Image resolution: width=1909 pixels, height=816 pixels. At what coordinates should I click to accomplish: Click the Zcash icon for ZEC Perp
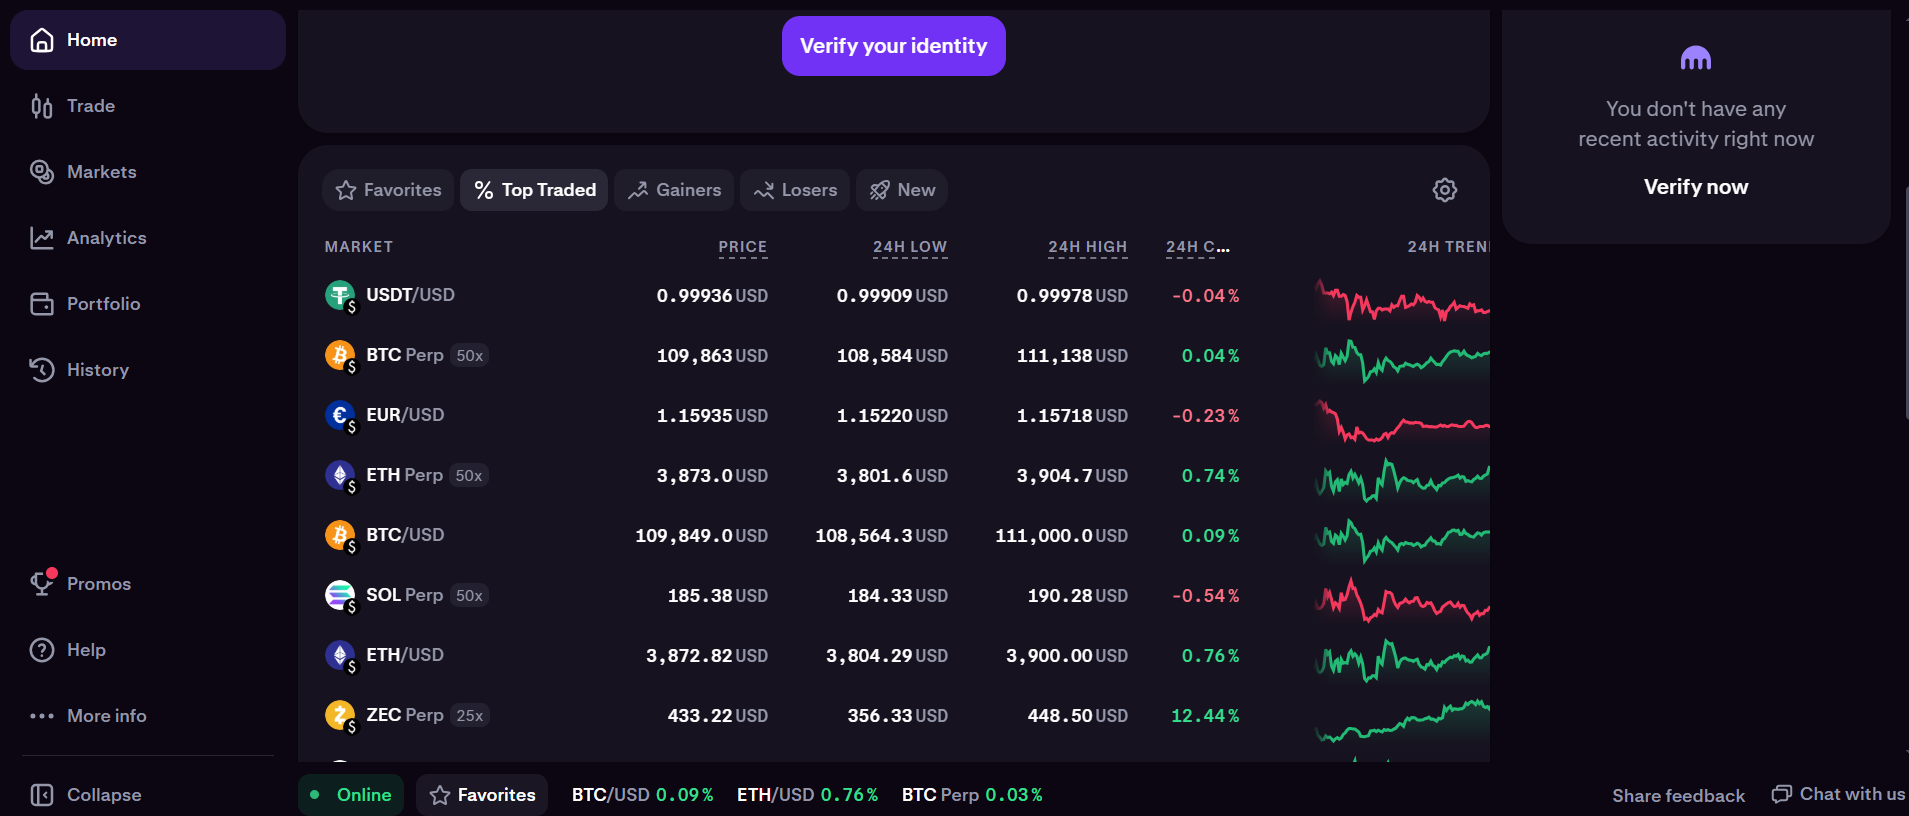click(x=339, y=715)
